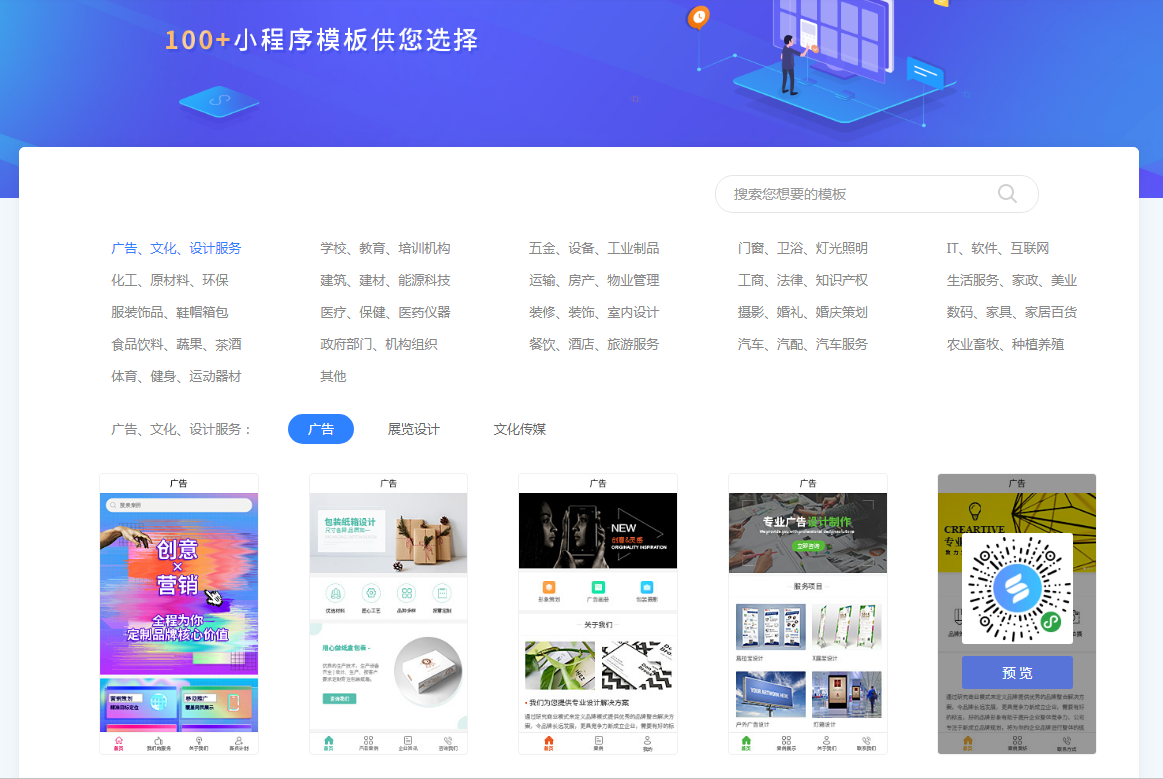The width and height of the screenshot is (1163, 779).
Task: Select the 其他 category link
Action: click(x=333, y=375)
